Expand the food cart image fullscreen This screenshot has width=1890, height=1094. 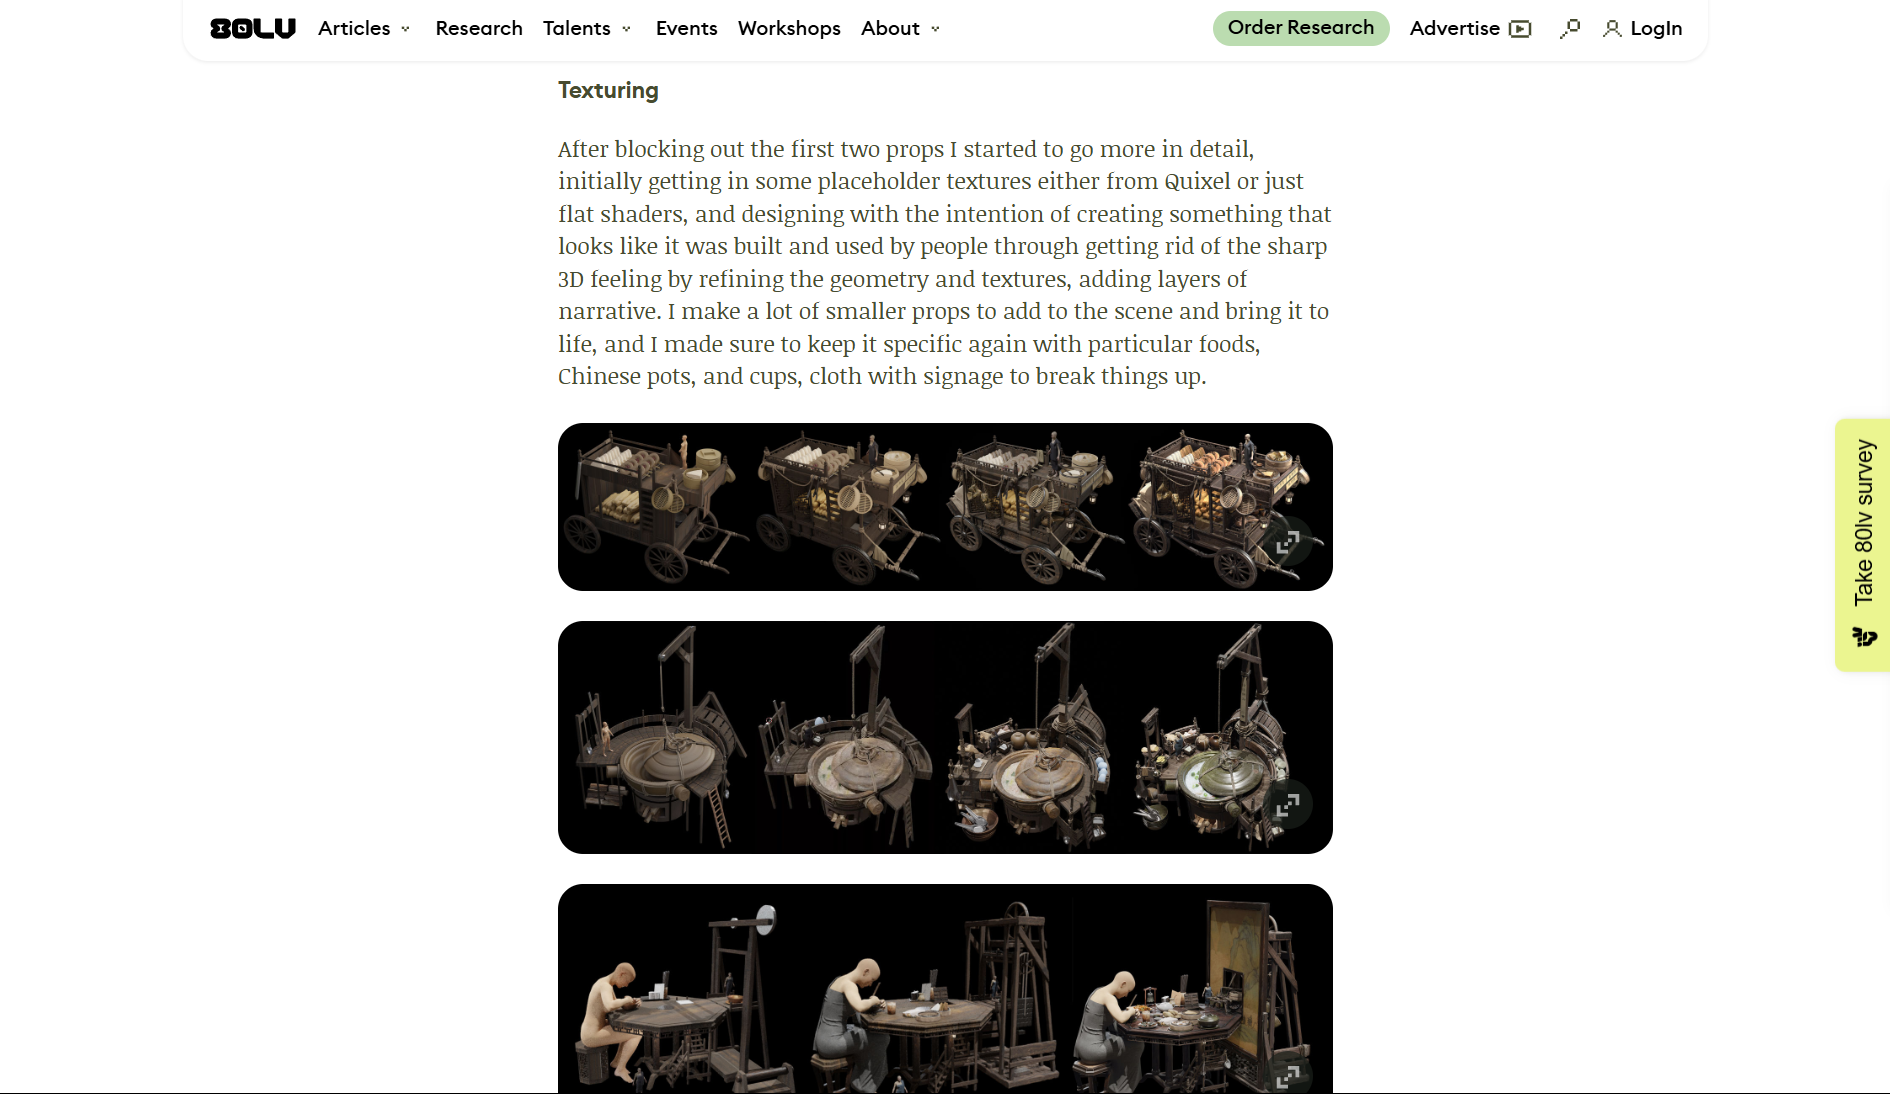click(x=1287, y=541)
